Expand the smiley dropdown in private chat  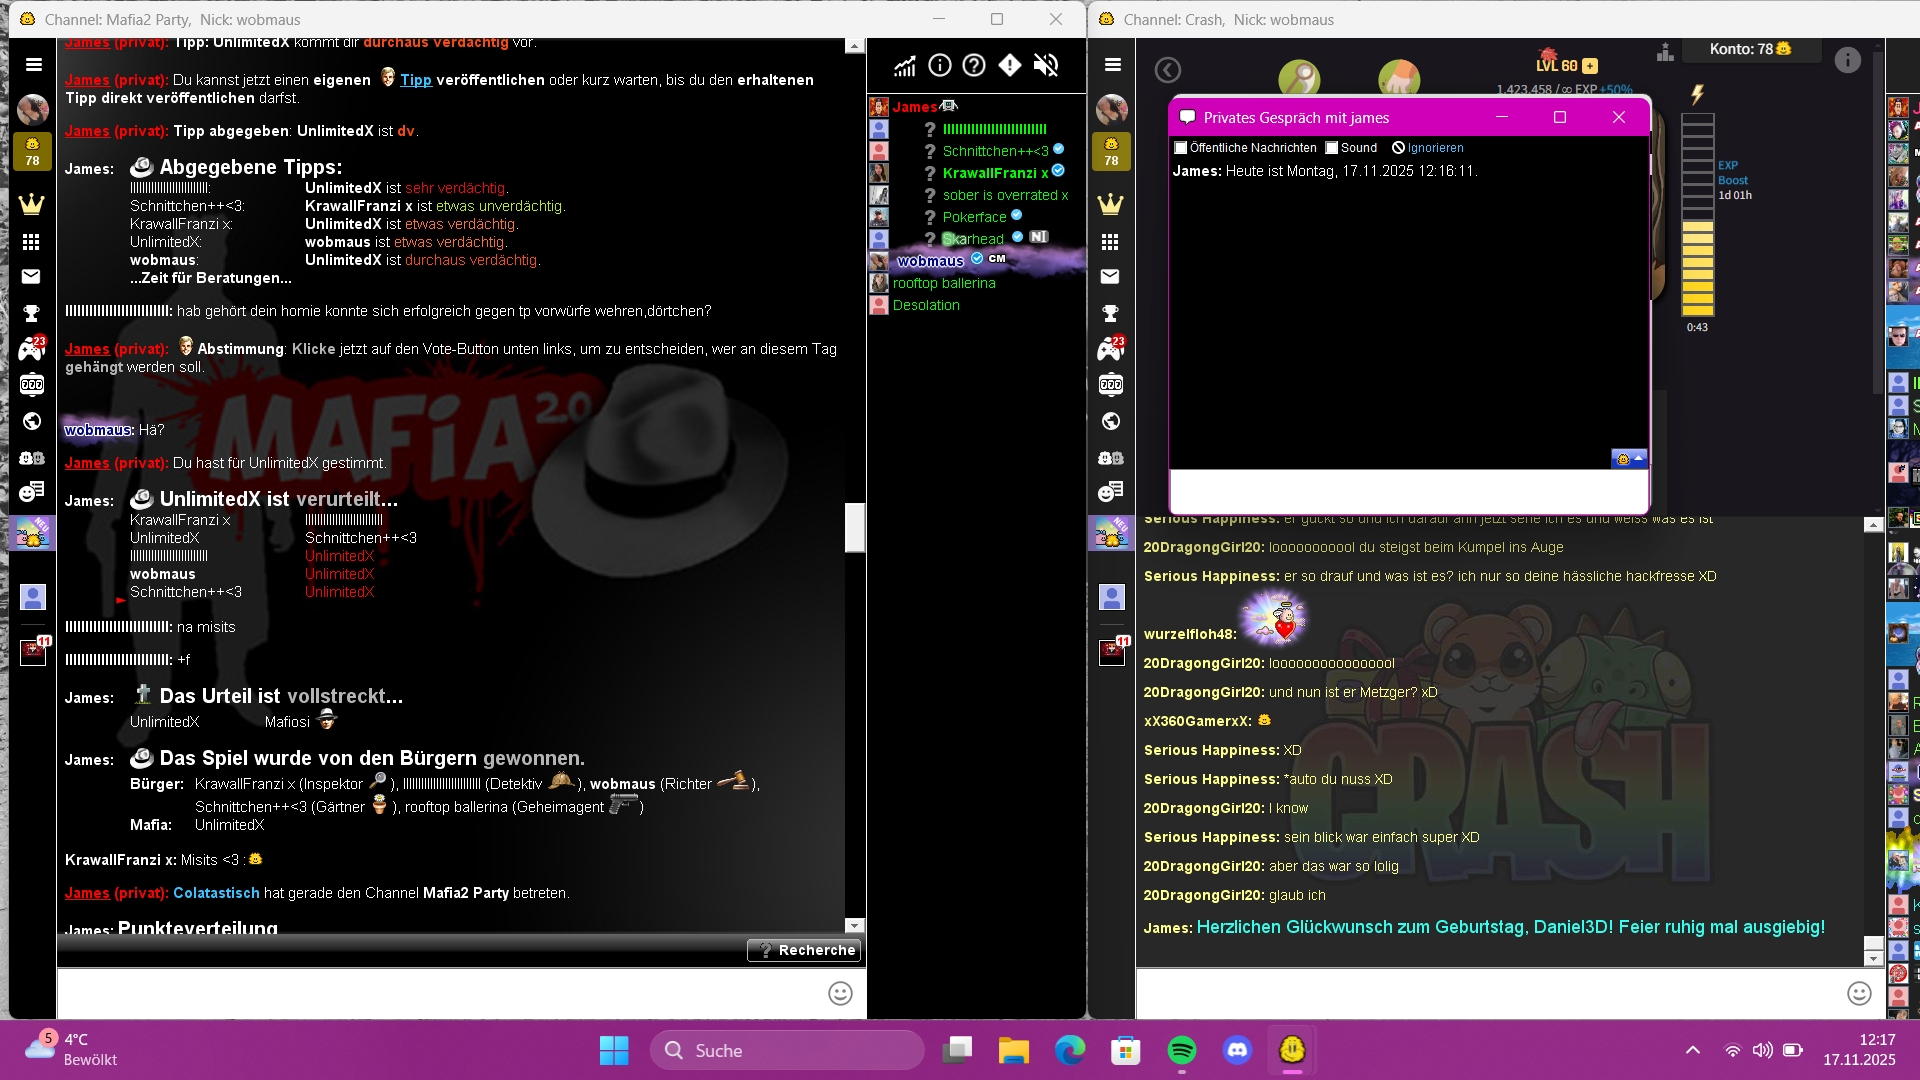click(x=1629, y=459)
